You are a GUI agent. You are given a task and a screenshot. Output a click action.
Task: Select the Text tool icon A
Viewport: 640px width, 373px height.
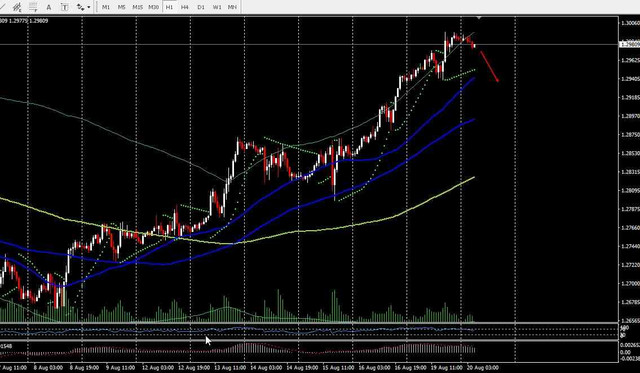pos(49,7)
